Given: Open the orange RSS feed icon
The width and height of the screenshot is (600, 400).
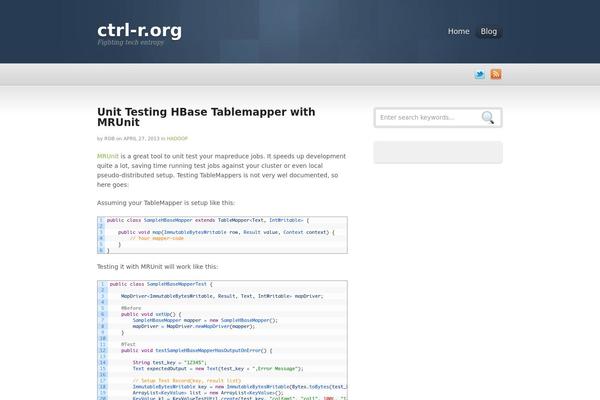Looking at the screenshot, I should click(x=496, y=74).
